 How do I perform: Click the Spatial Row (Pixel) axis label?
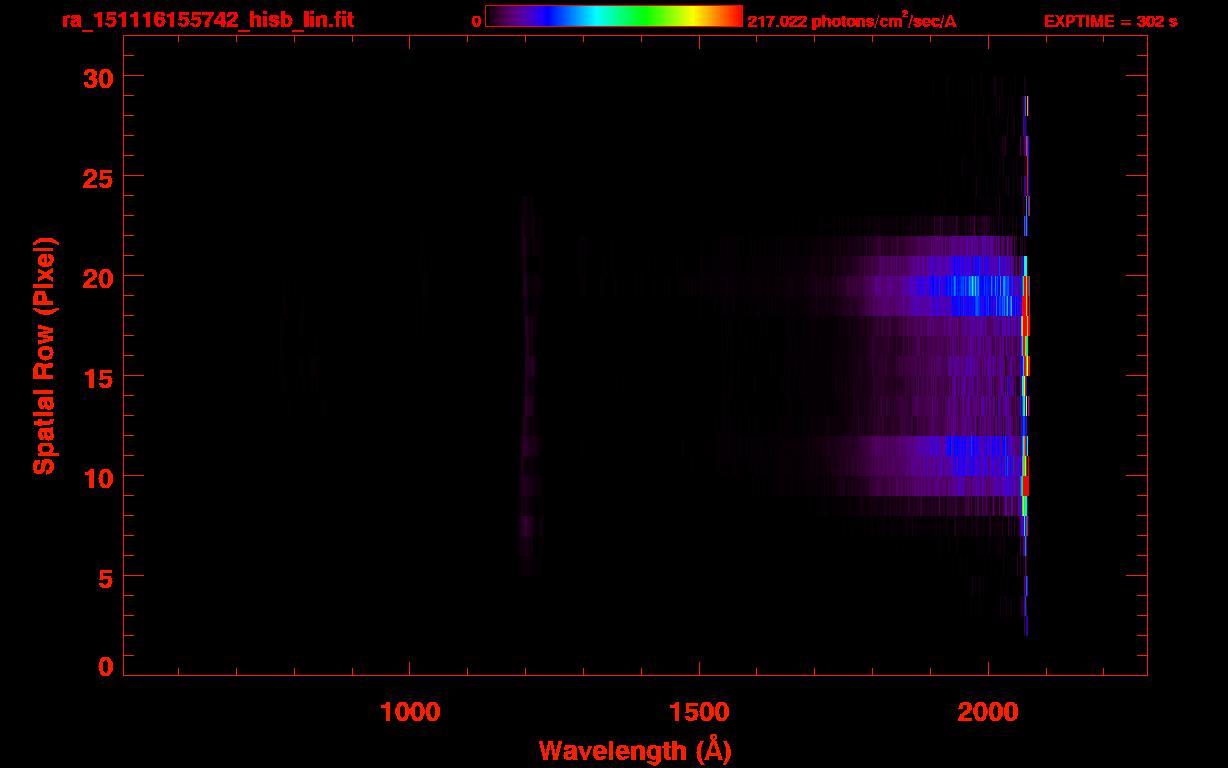click(45, 355)
